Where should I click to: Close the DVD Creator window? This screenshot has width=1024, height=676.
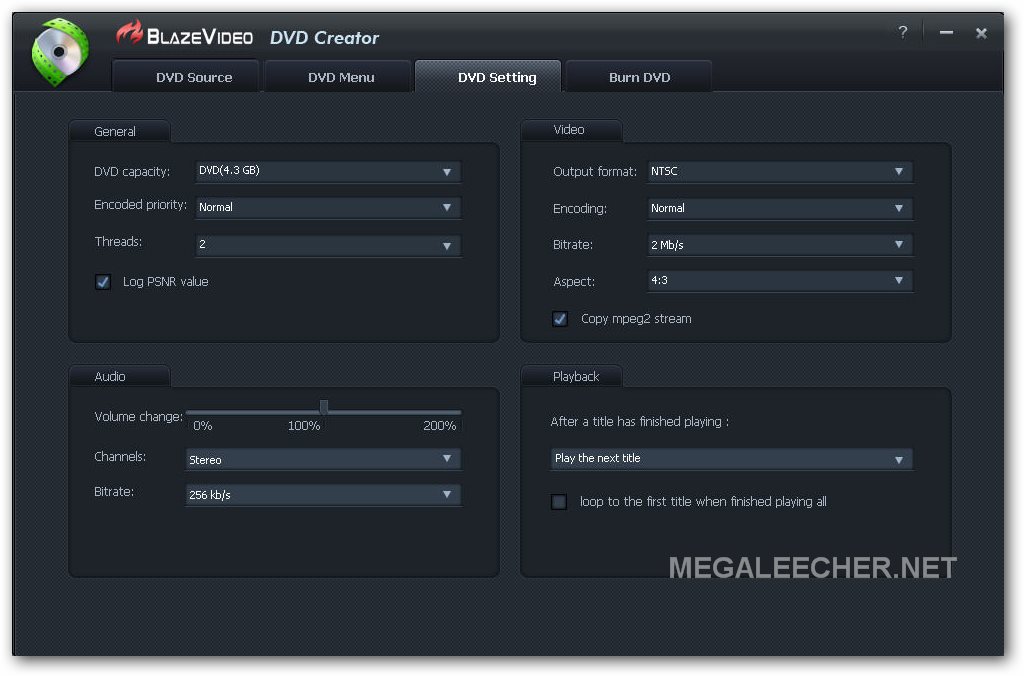[x=981, y=33]
